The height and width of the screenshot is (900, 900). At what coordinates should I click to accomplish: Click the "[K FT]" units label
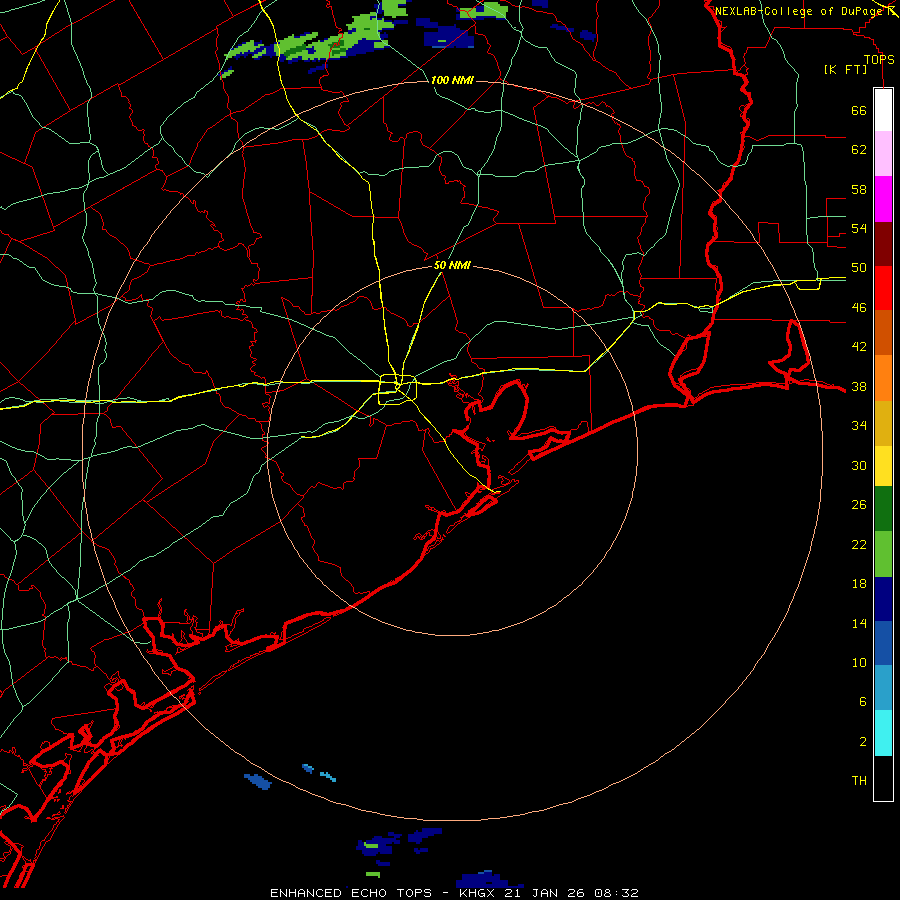click(845, 69)
